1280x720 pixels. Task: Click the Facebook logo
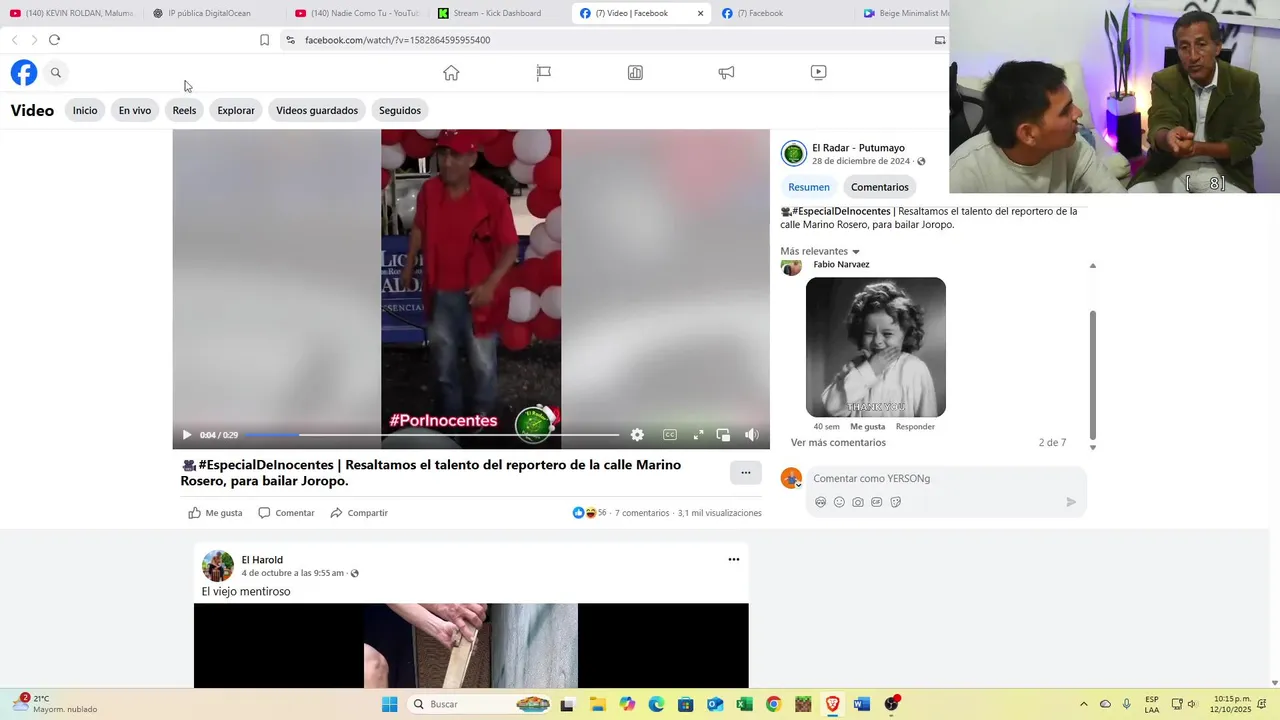24,73
